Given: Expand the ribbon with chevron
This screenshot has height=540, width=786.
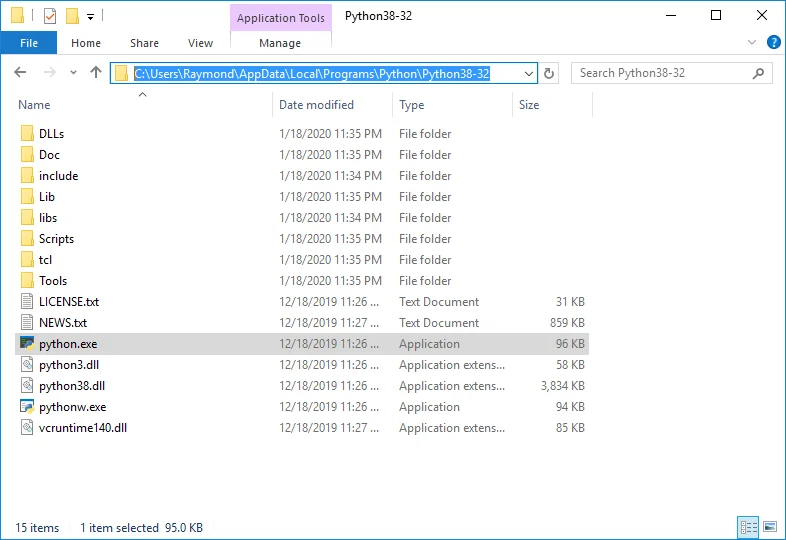Looking at the screenshot, I should [x=753, y=43].
